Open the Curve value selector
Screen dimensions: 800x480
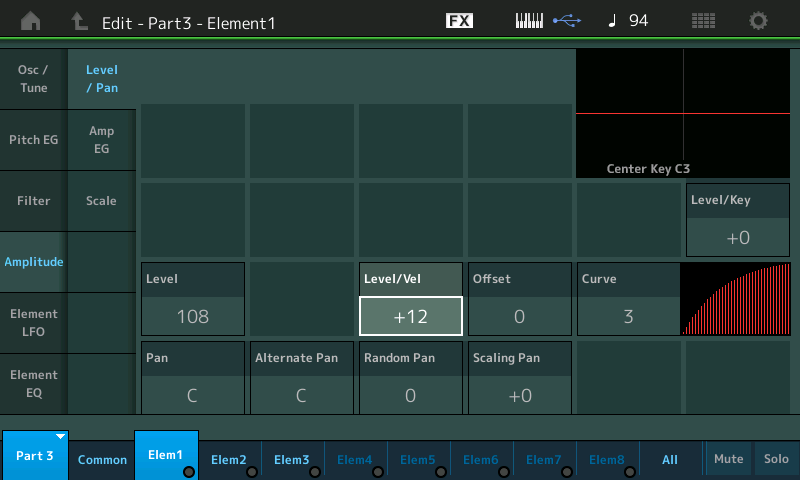coord(628,317)
